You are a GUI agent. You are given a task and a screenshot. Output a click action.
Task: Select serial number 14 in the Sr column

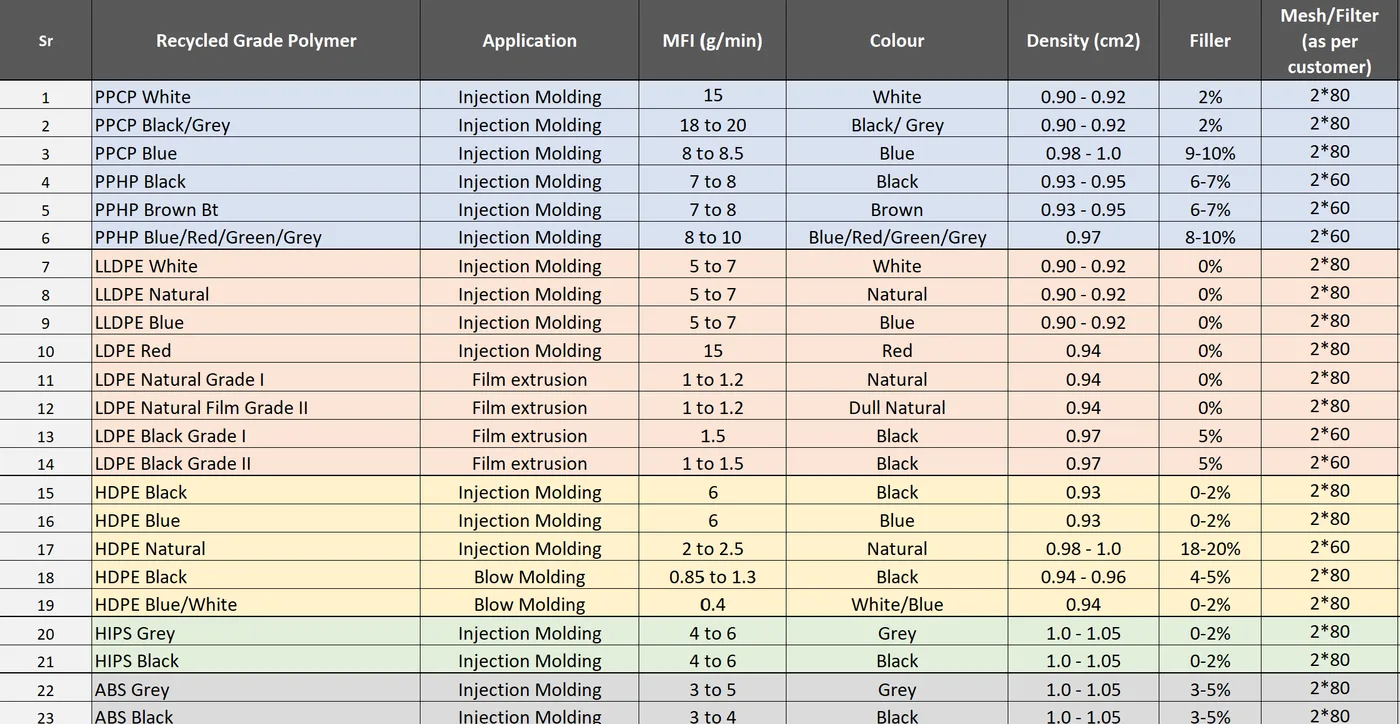(46, 464)
